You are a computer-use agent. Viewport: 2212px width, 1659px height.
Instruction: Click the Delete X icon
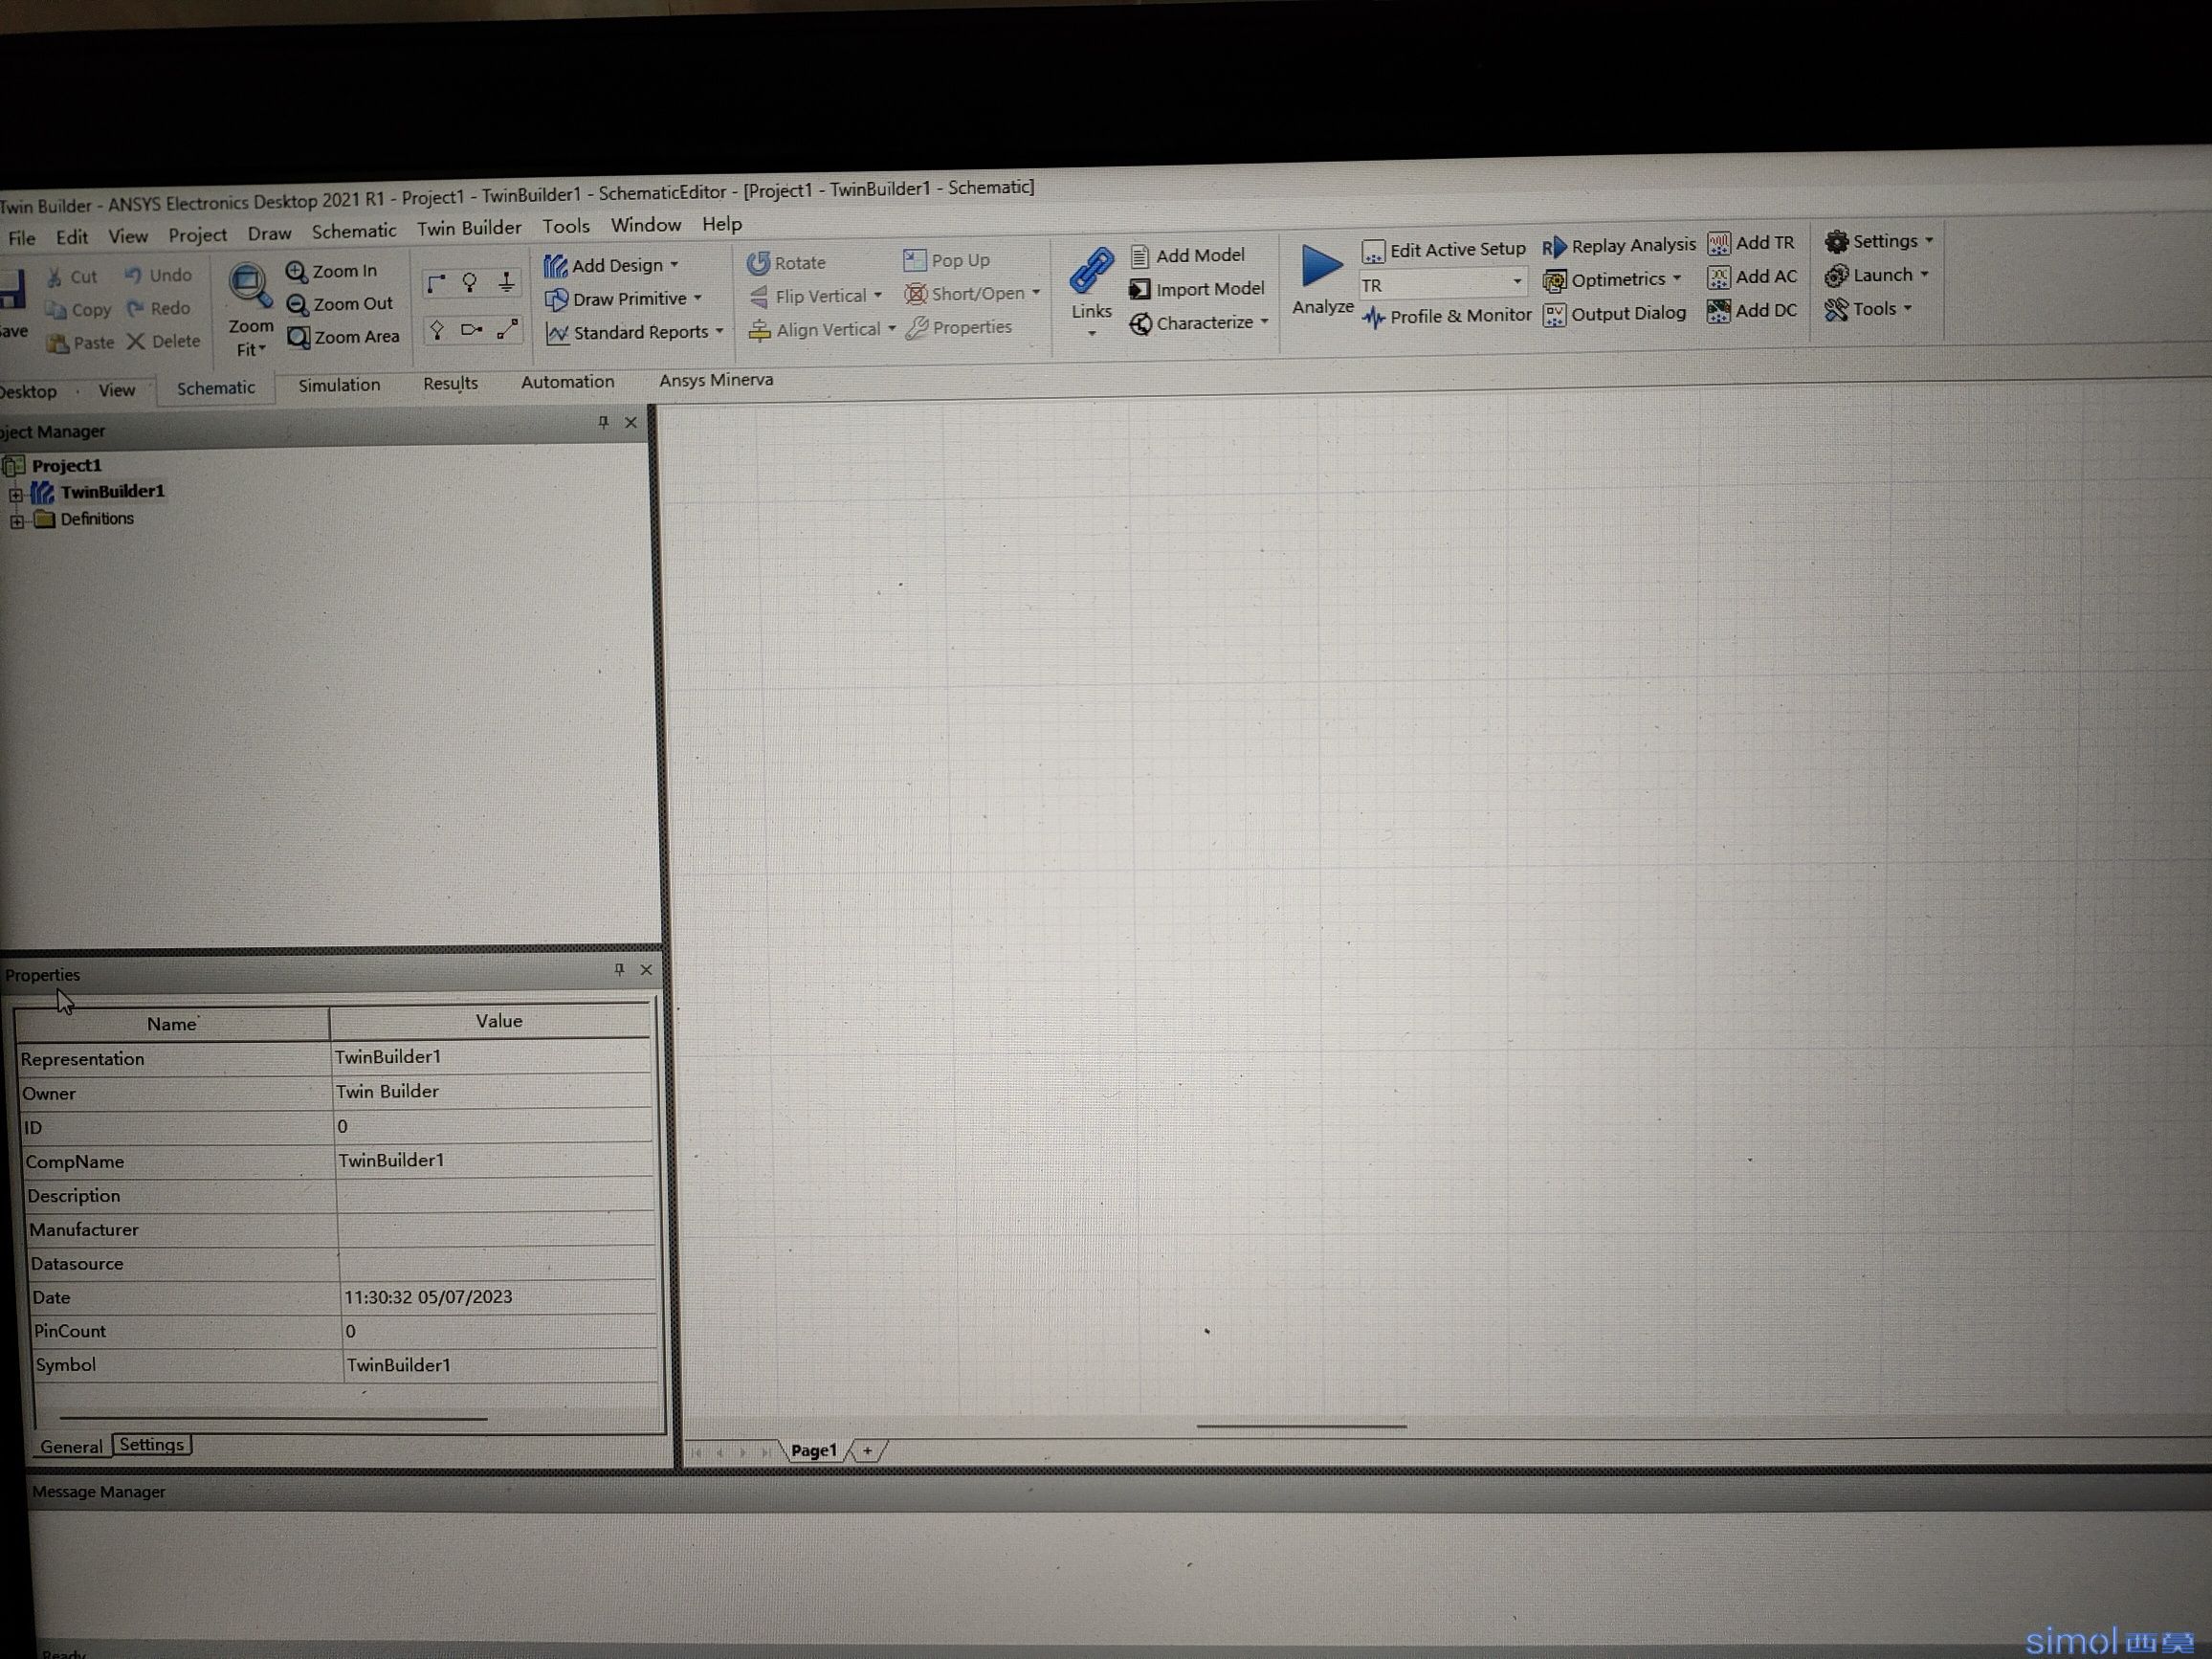(x=135, y=342)
